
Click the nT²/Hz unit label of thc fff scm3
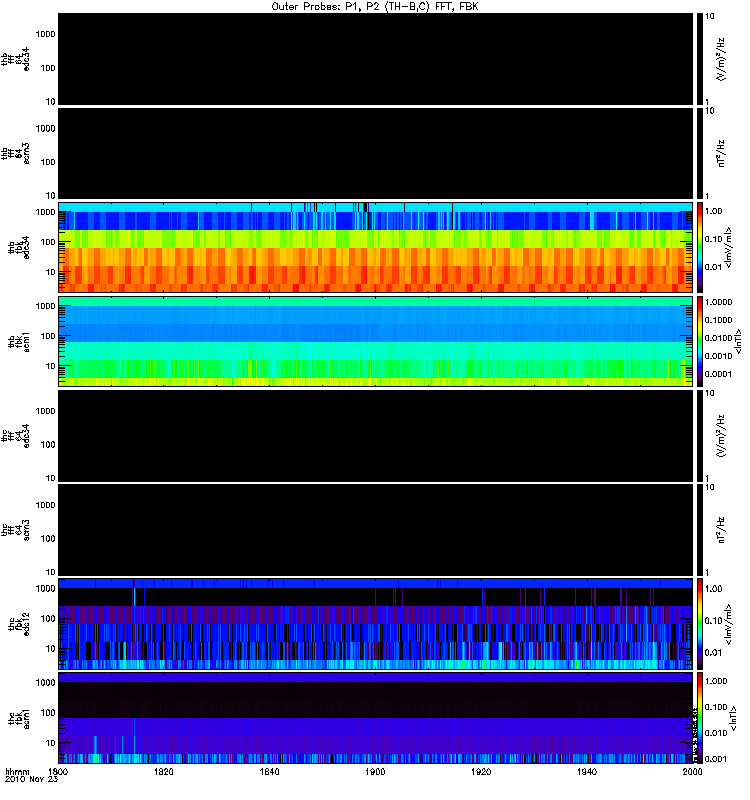click(721, 530)
